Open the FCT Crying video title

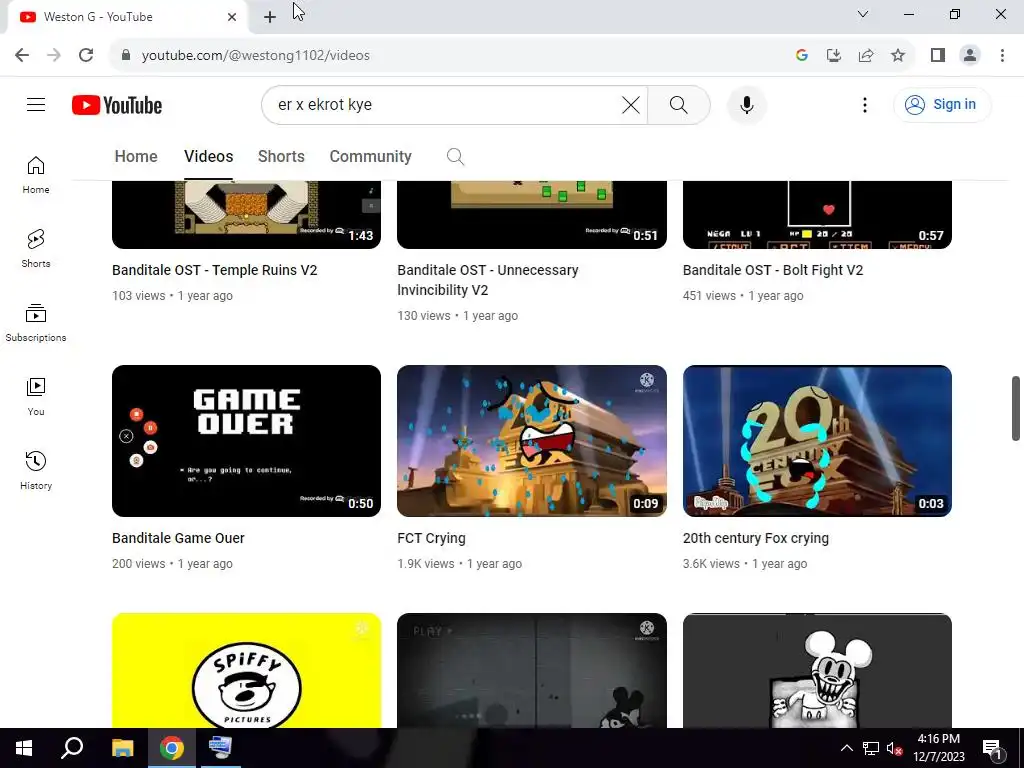pos(431,538)
